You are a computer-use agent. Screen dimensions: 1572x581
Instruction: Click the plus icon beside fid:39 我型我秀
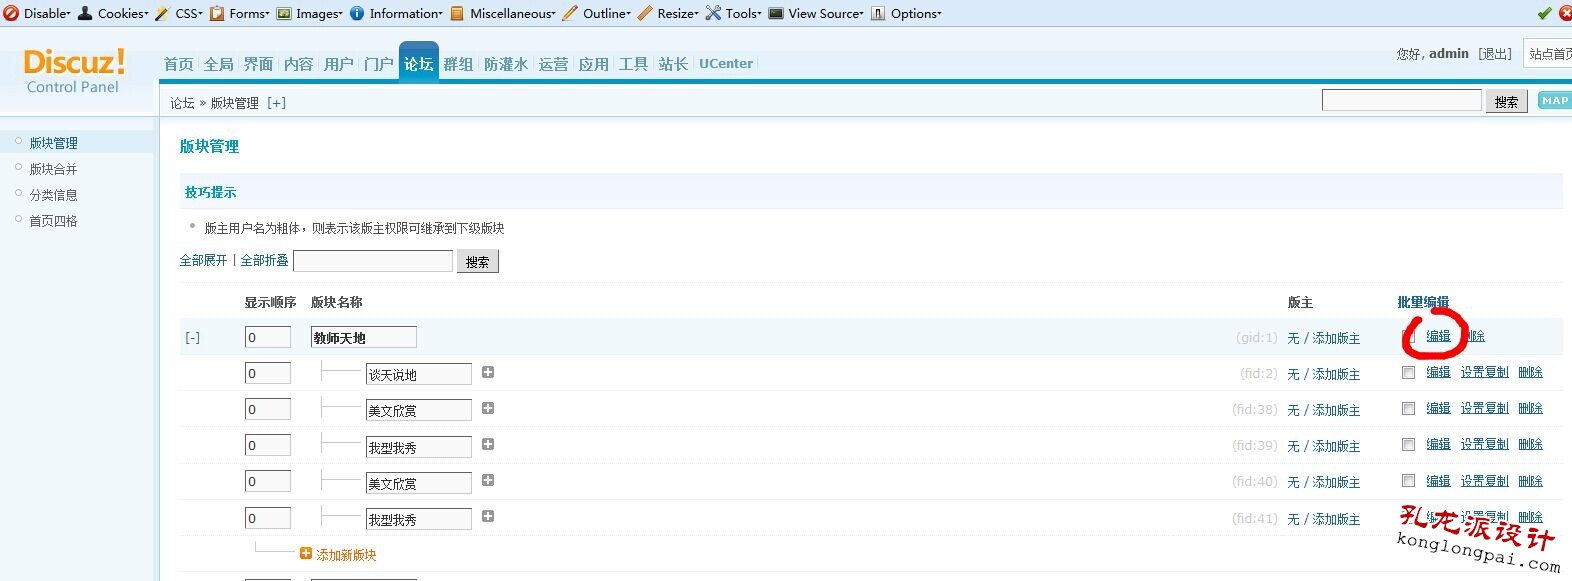point(488,444)
